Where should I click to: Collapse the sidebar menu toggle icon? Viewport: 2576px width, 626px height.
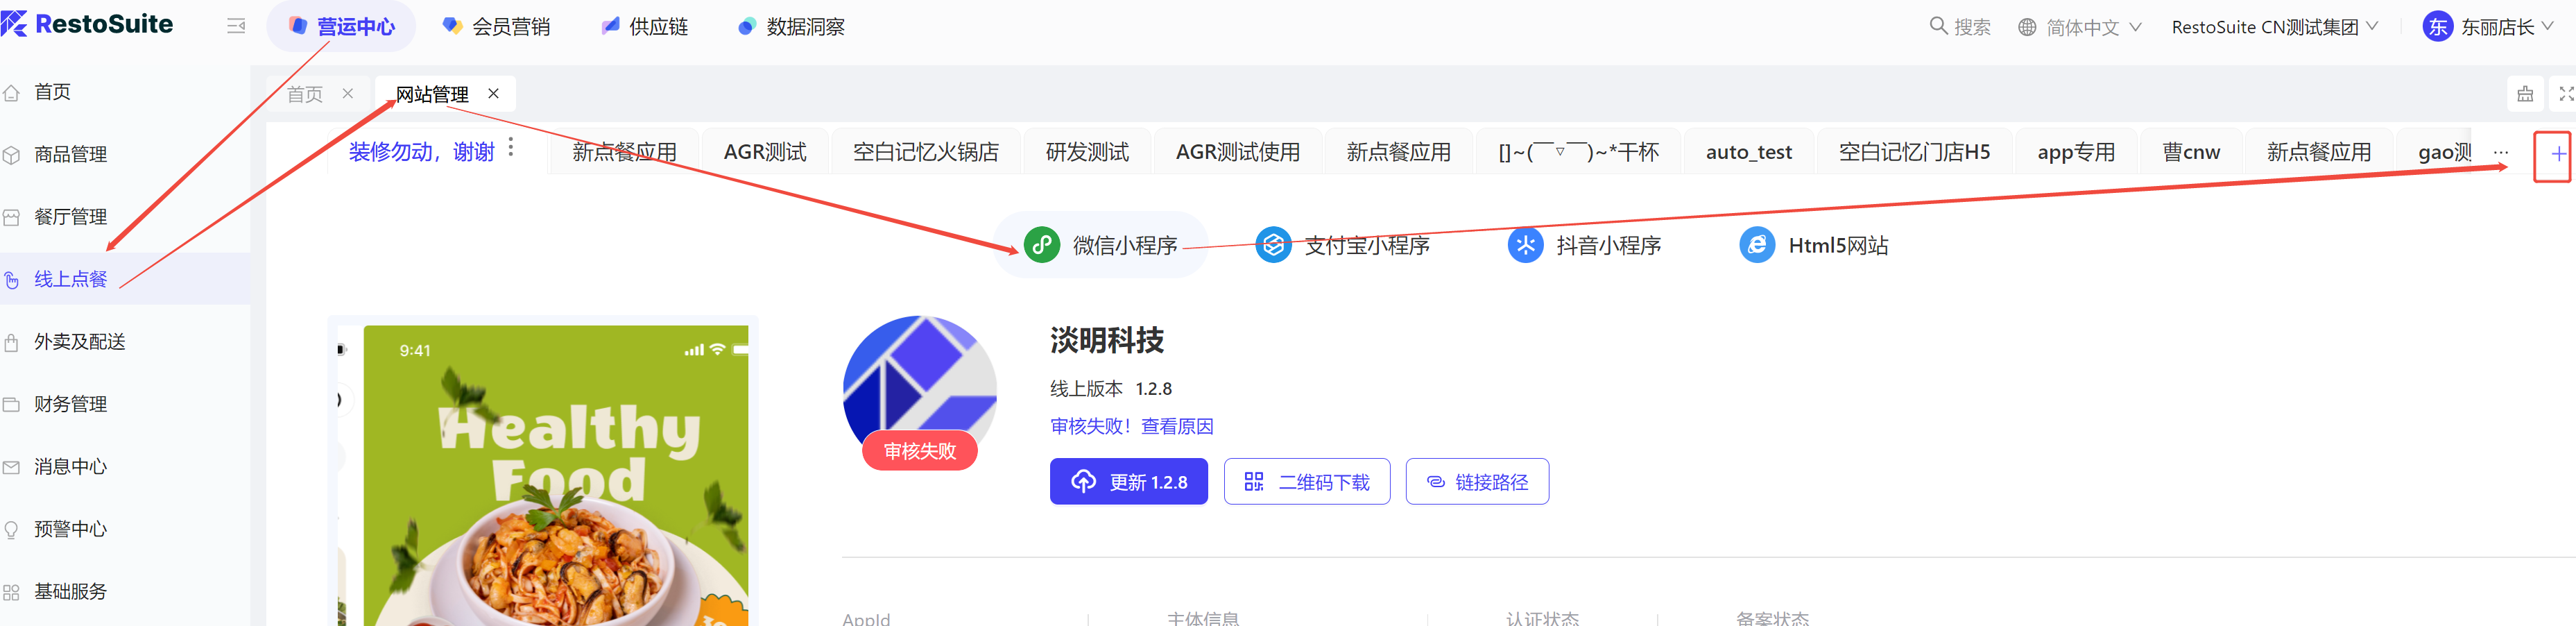[x=236, y=26]
